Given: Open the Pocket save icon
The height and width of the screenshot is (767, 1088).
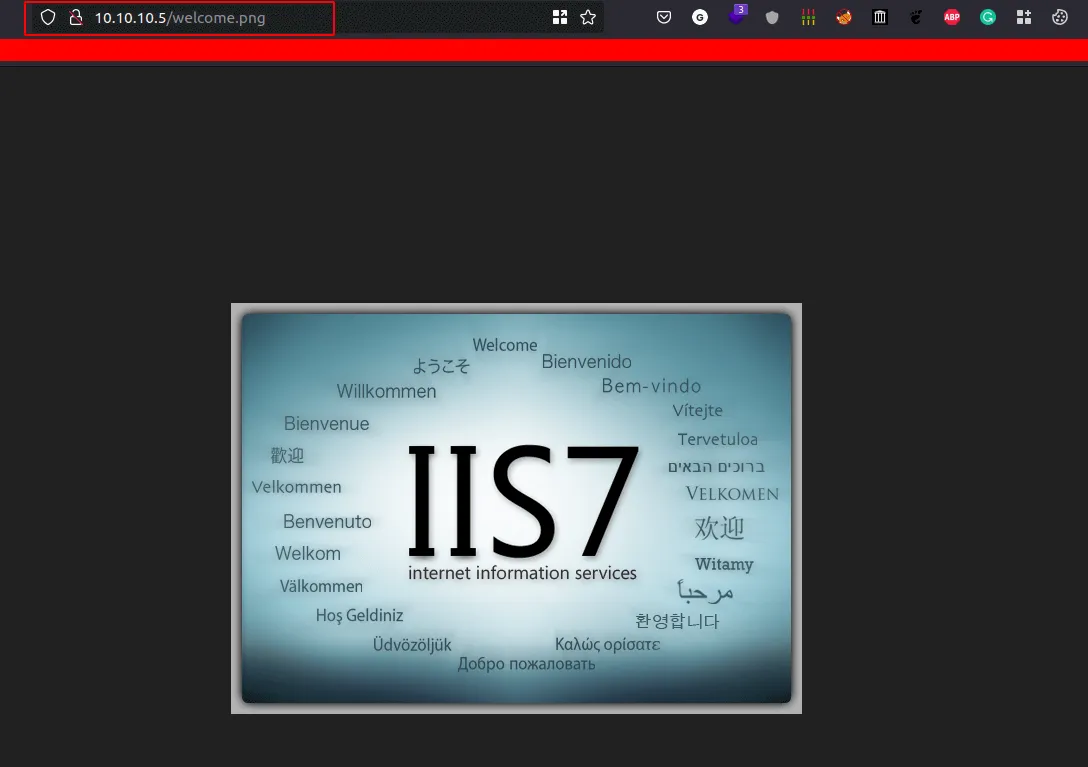Looking at the screenshot, I should pos(664,17).
